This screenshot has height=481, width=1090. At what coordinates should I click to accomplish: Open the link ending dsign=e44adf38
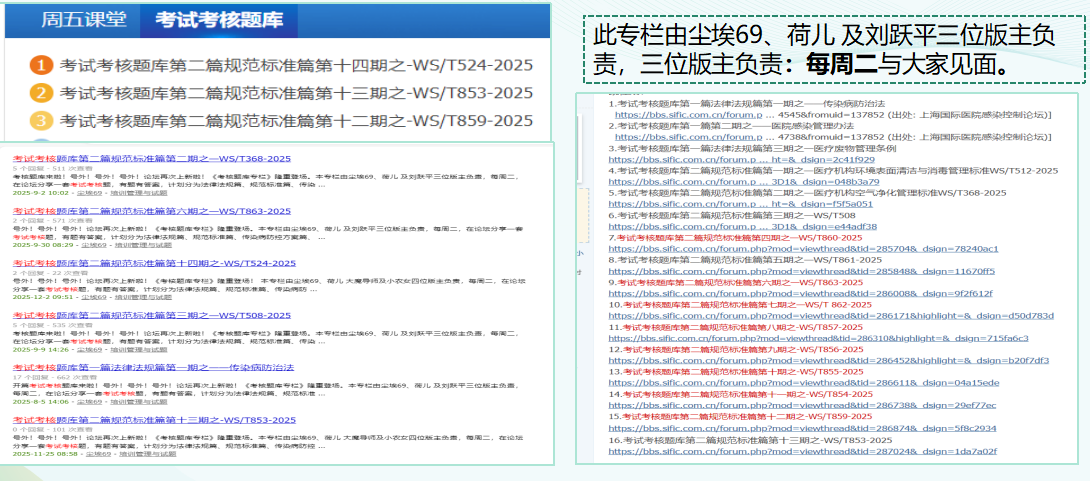[742, 226]
